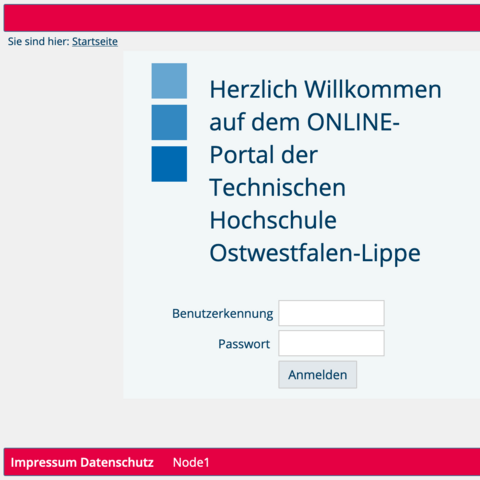Screen dimensions: 480x480
Task: Click the 'Sie sind hier:' breadcrumb text
Action: pyautogui.click(x=39, y=42)
